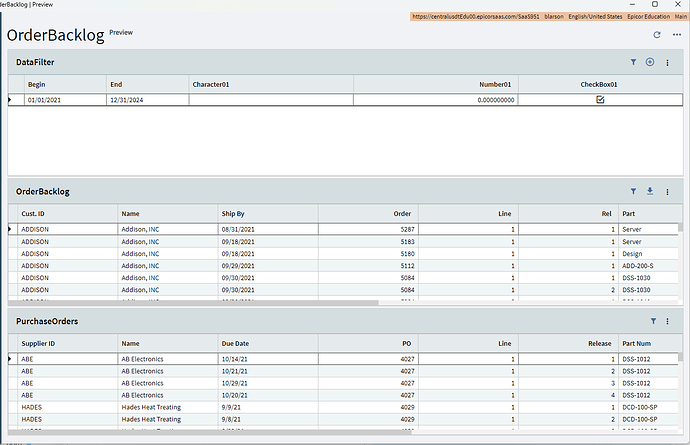Minimize the preview window
The image size is (690, 445).
click(x=632, y=4)
